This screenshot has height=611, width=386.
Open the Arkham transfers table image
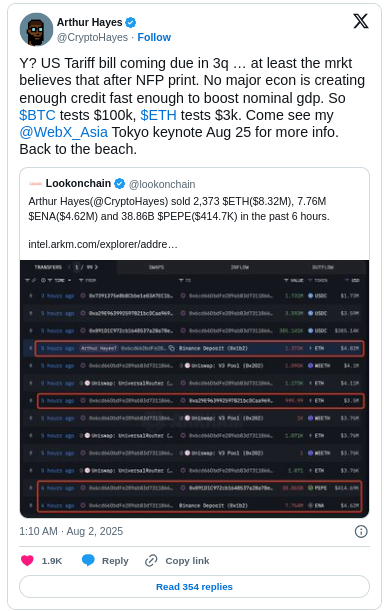click(x=194, y=388)
